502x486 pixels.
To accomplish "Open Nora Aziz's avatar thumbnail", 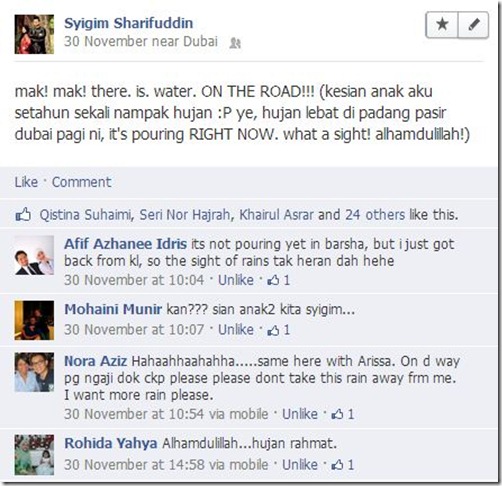I will point(34,372).
